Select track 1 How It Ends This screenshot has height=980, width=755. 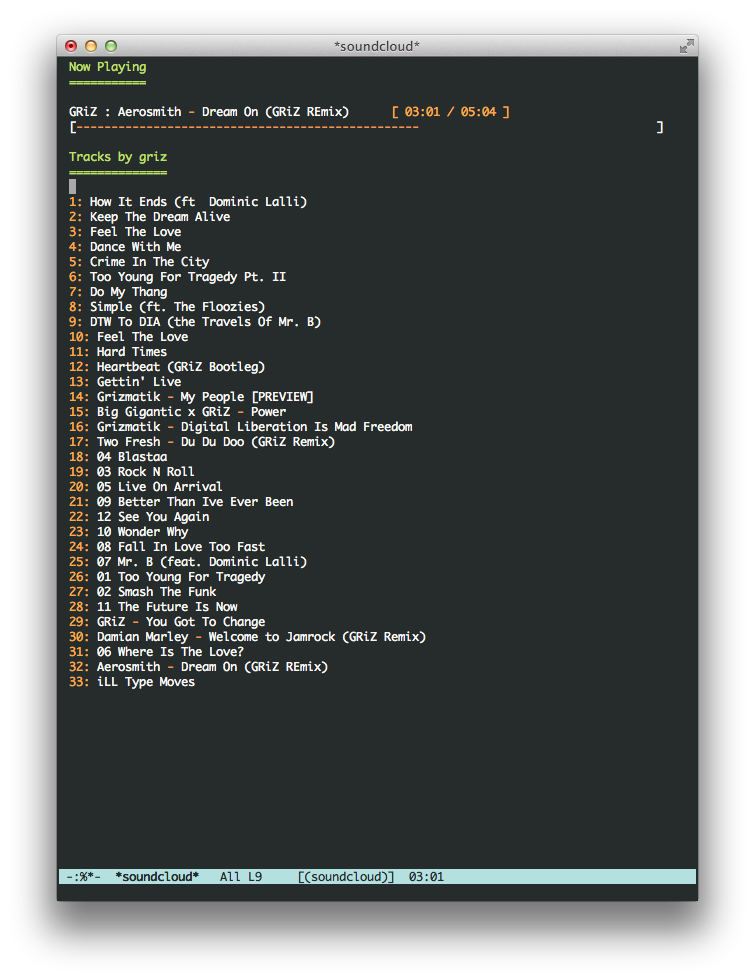click(x=188, y=202)
